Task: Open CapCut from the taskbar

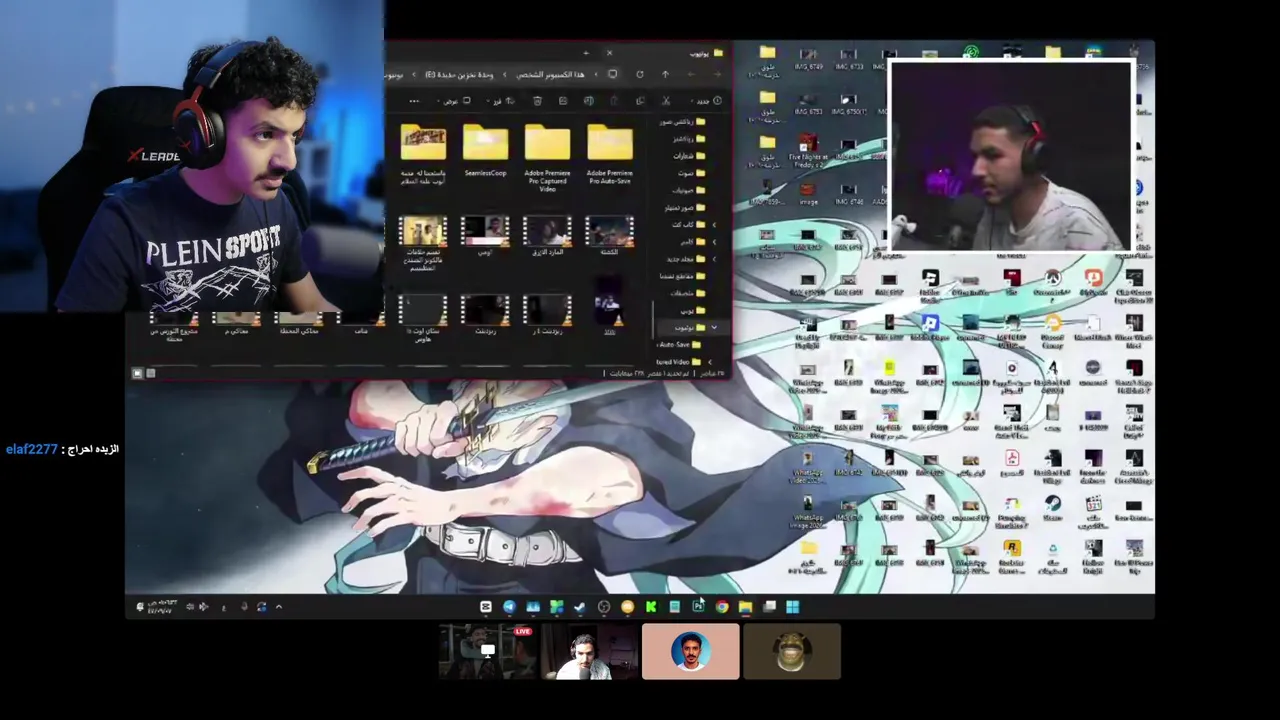Action: (x=486, y=607)
